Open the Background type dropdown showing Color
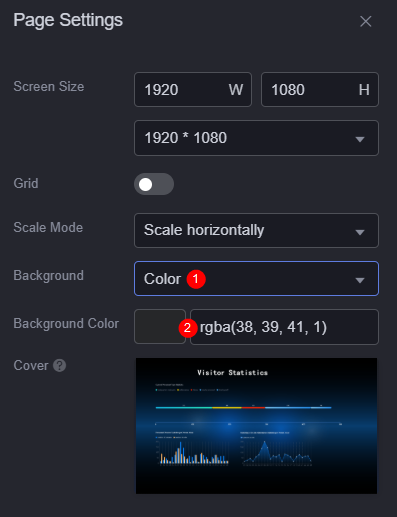 coord(256,279)
